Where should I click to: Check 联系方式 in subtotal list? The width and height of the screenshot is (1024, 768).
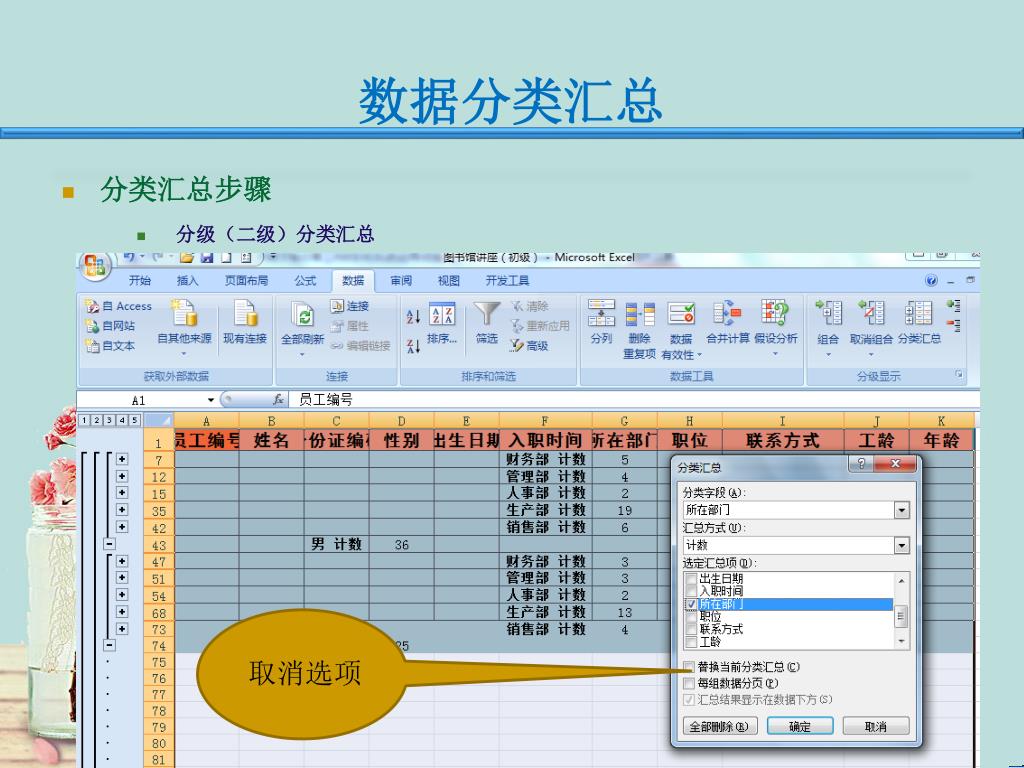pos(691,630)
